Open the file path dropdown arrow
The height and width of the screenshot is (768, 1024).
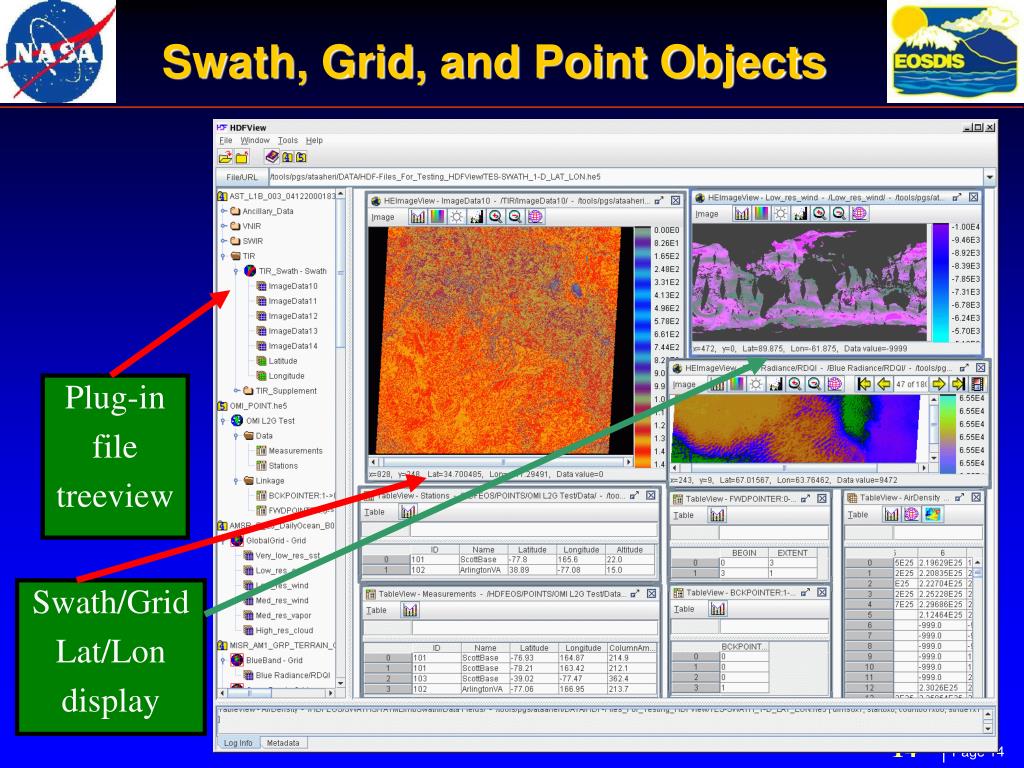tap(989, 177)
